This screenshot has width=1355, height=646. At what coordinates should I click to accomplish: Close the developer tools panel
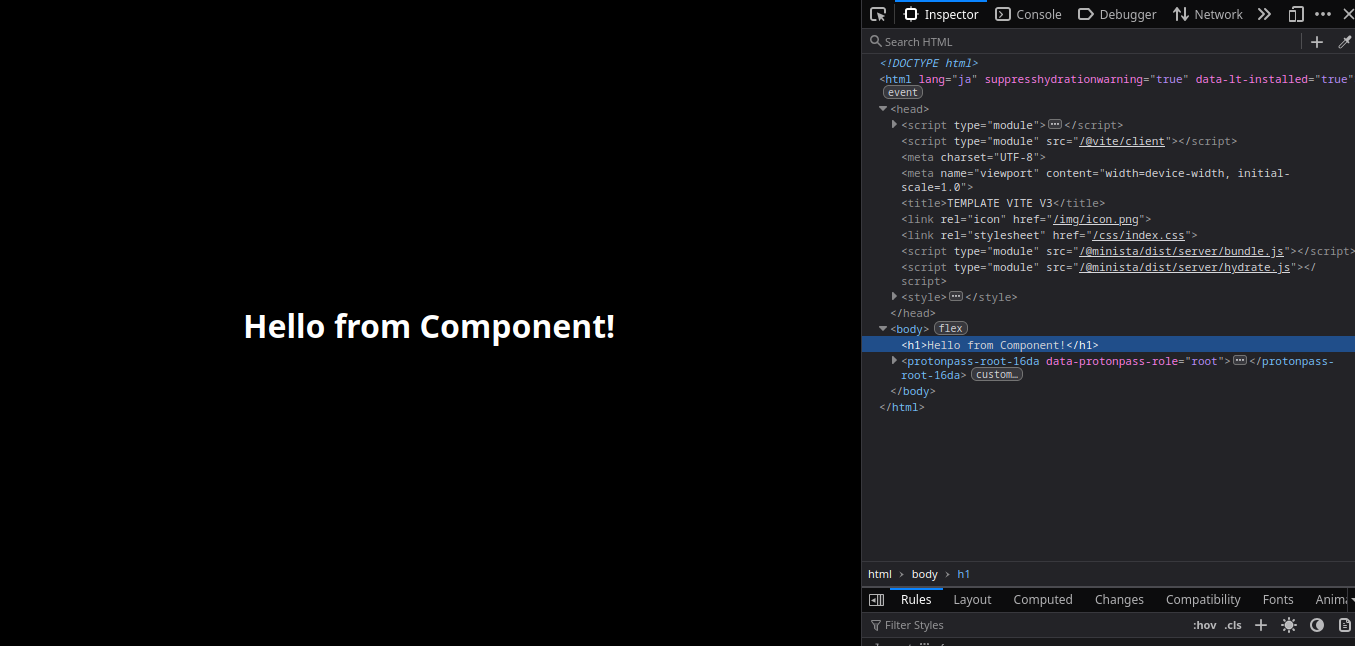[1347, 14]
